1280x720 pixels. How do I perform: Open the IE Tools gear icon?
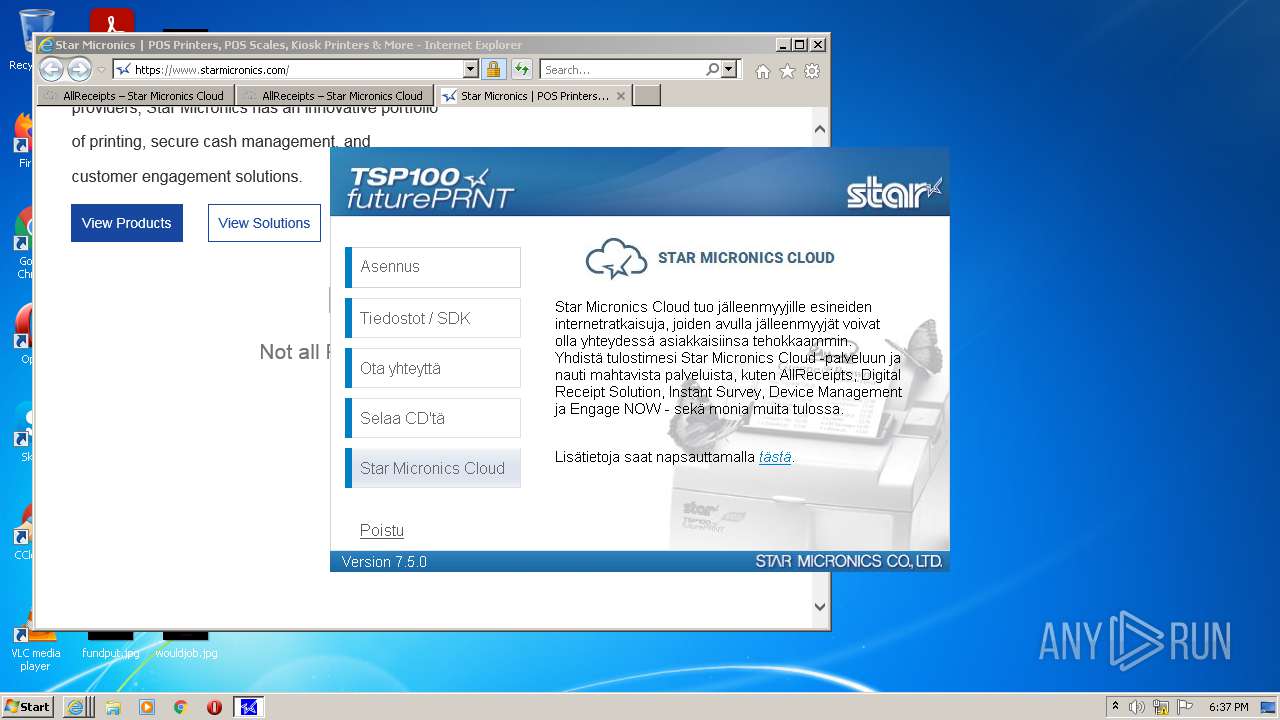(812, 71)
